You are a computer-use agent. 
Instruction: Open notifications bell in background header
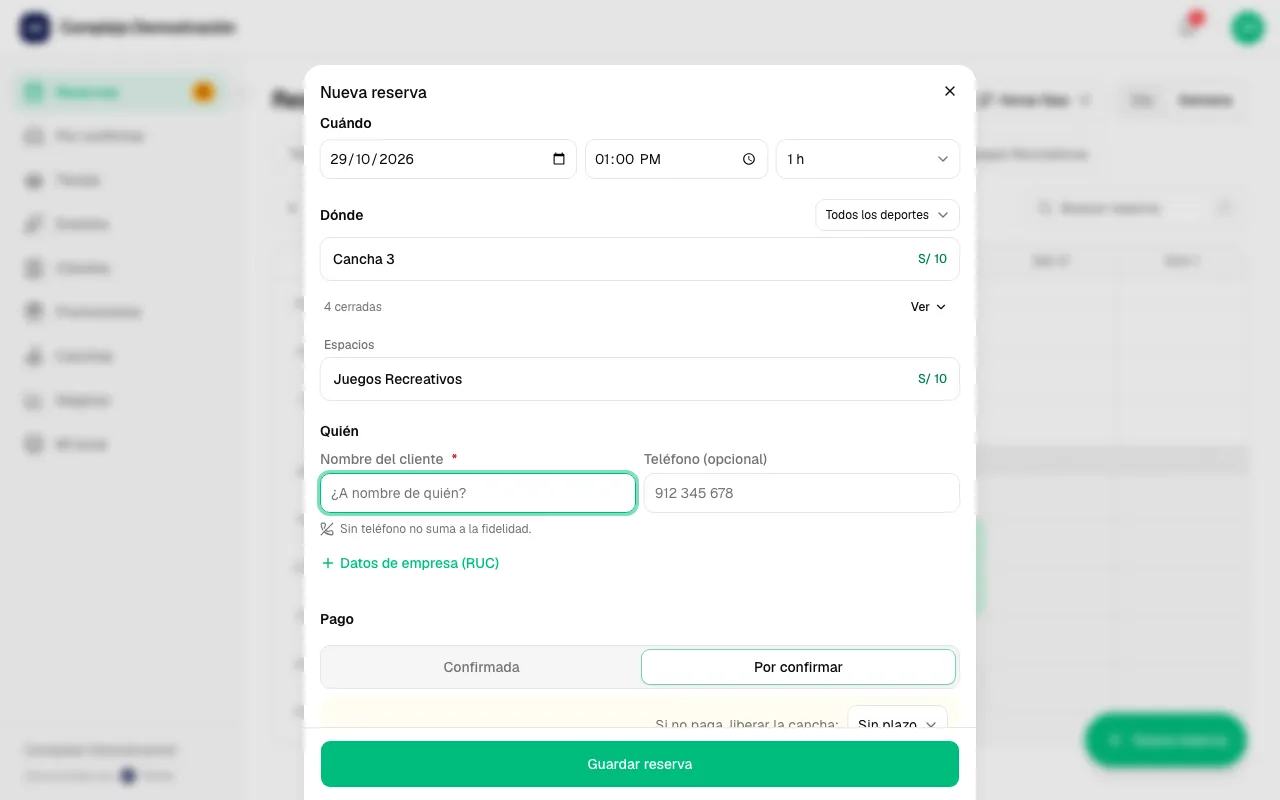1190,27
